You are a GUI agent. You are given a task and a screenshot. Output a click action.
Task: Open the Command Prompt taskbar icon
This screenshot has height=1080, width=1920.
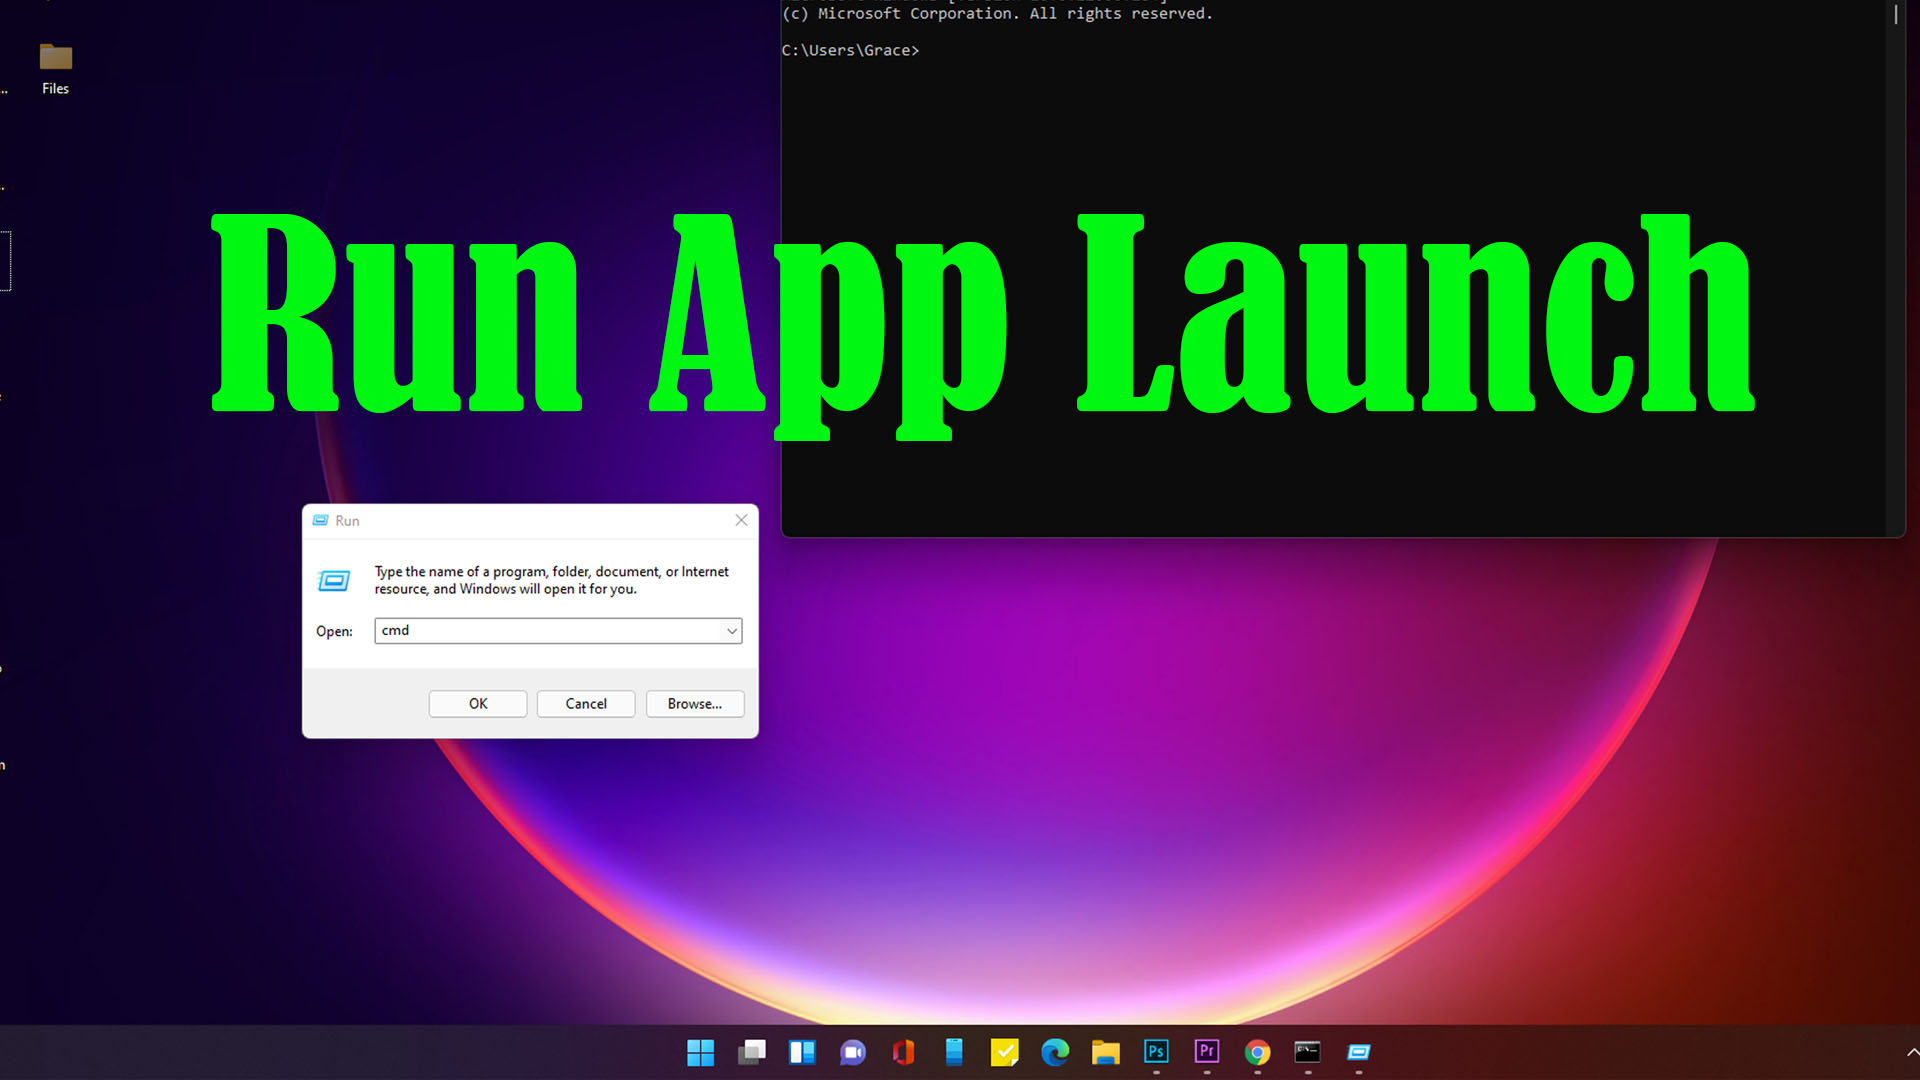[x=1308, y=1053]
